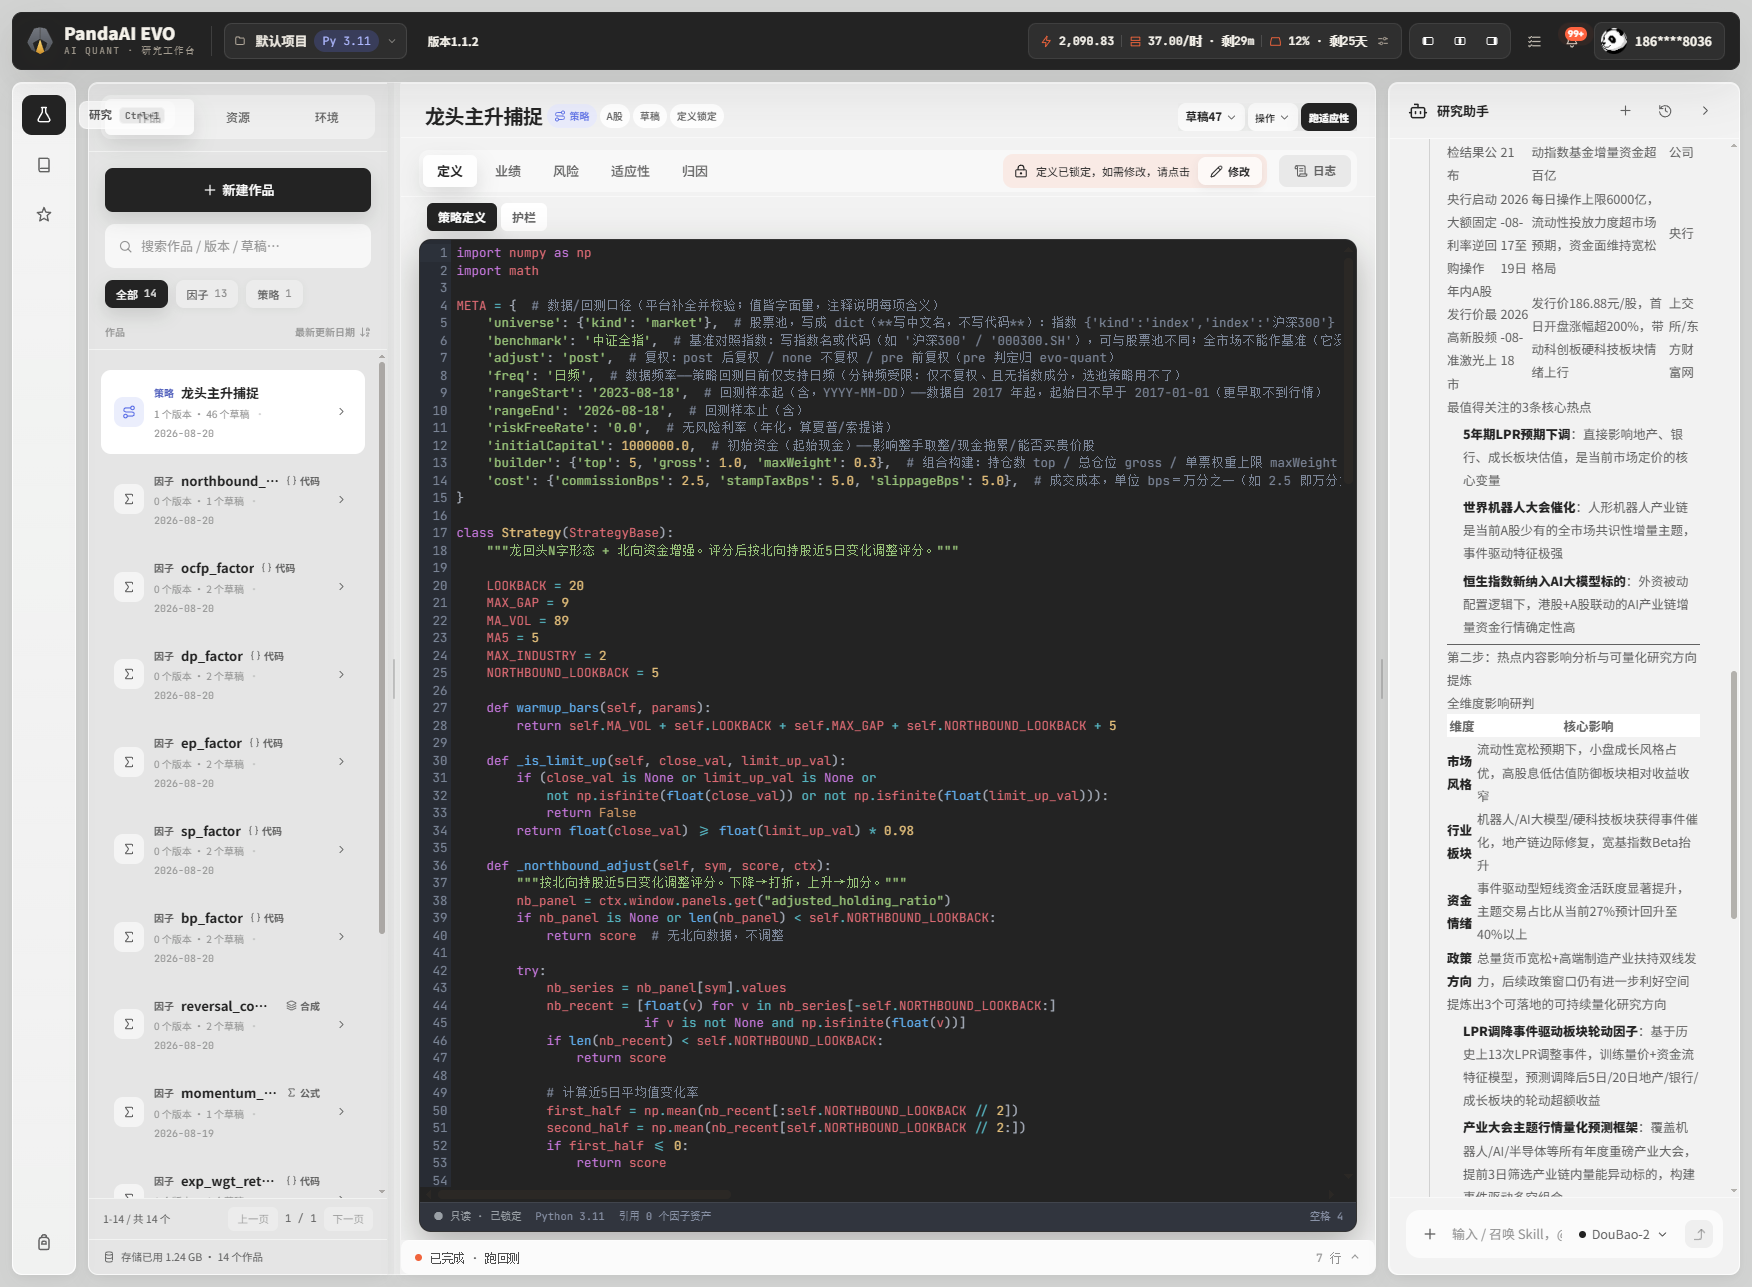Expand the ep_factor item chevron

point(342,762)
